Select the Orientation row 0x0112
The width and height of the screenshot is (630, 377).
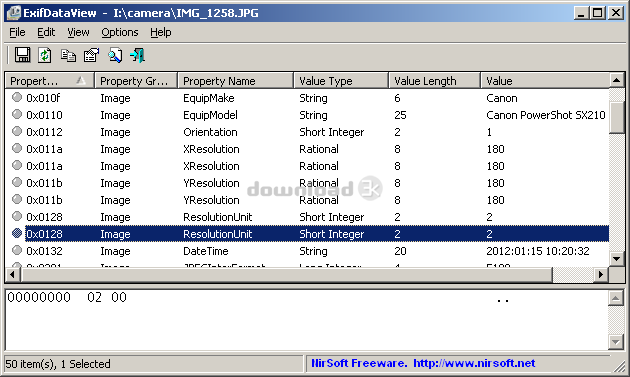[x=307, y=132]
